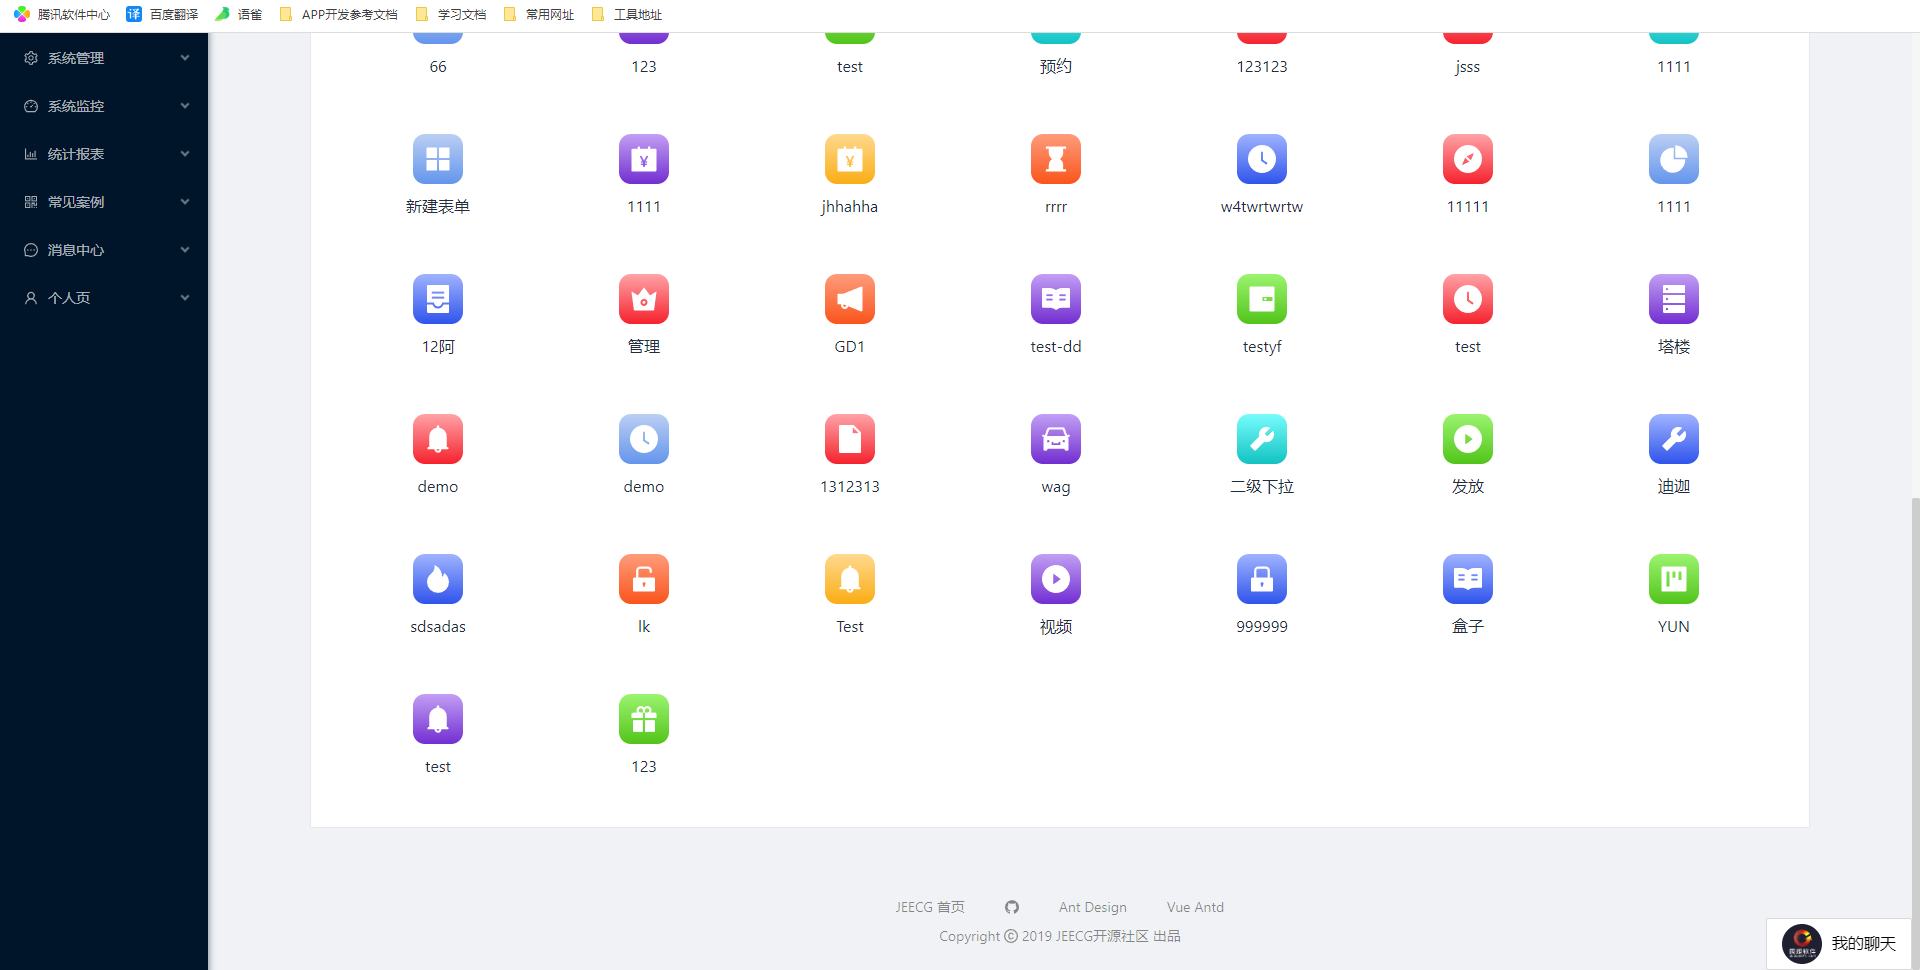Image resolution: width=1920 pixels, height=970 pixels.
Task: Click the 发放 play icon
Action: (1468, 439)
